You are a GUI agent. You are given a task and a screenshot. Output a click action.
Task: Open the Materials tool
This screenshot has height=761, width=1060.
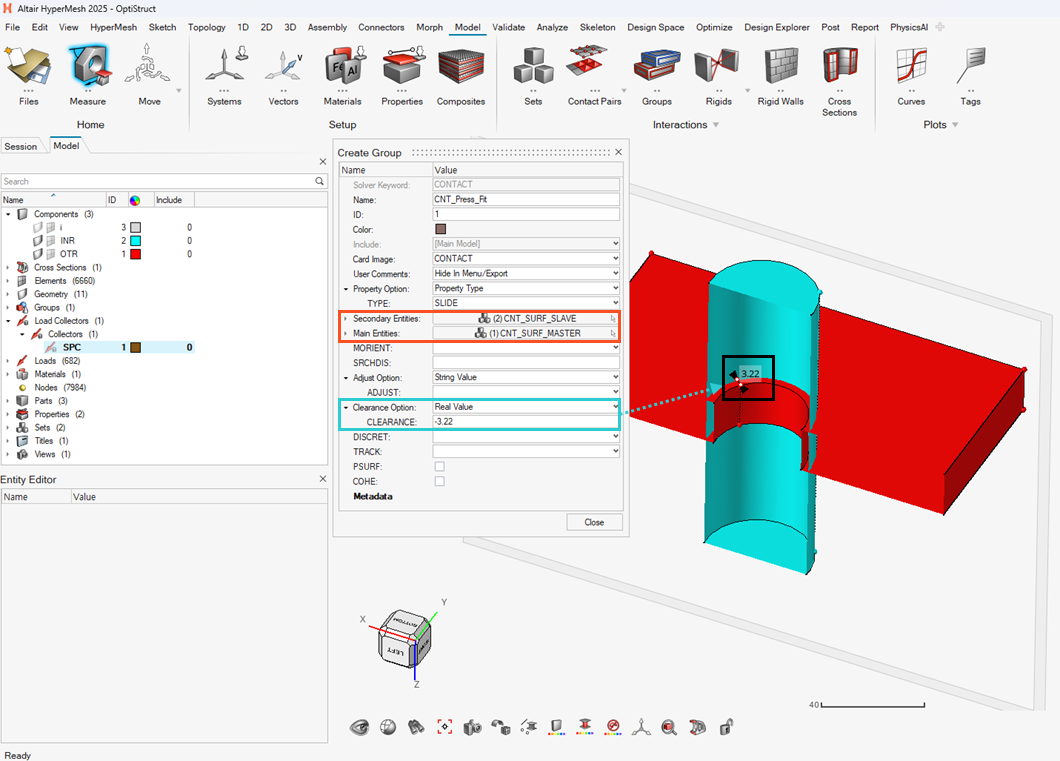coord(343,74)
